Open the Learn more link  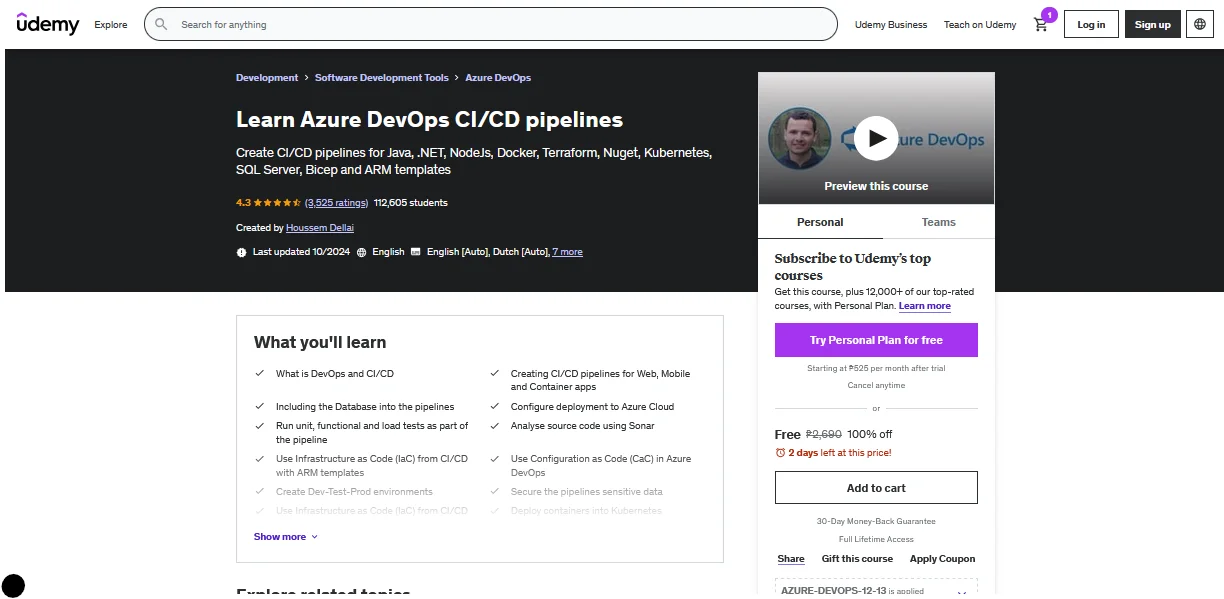pyautogui.click(x=924, y=306)
